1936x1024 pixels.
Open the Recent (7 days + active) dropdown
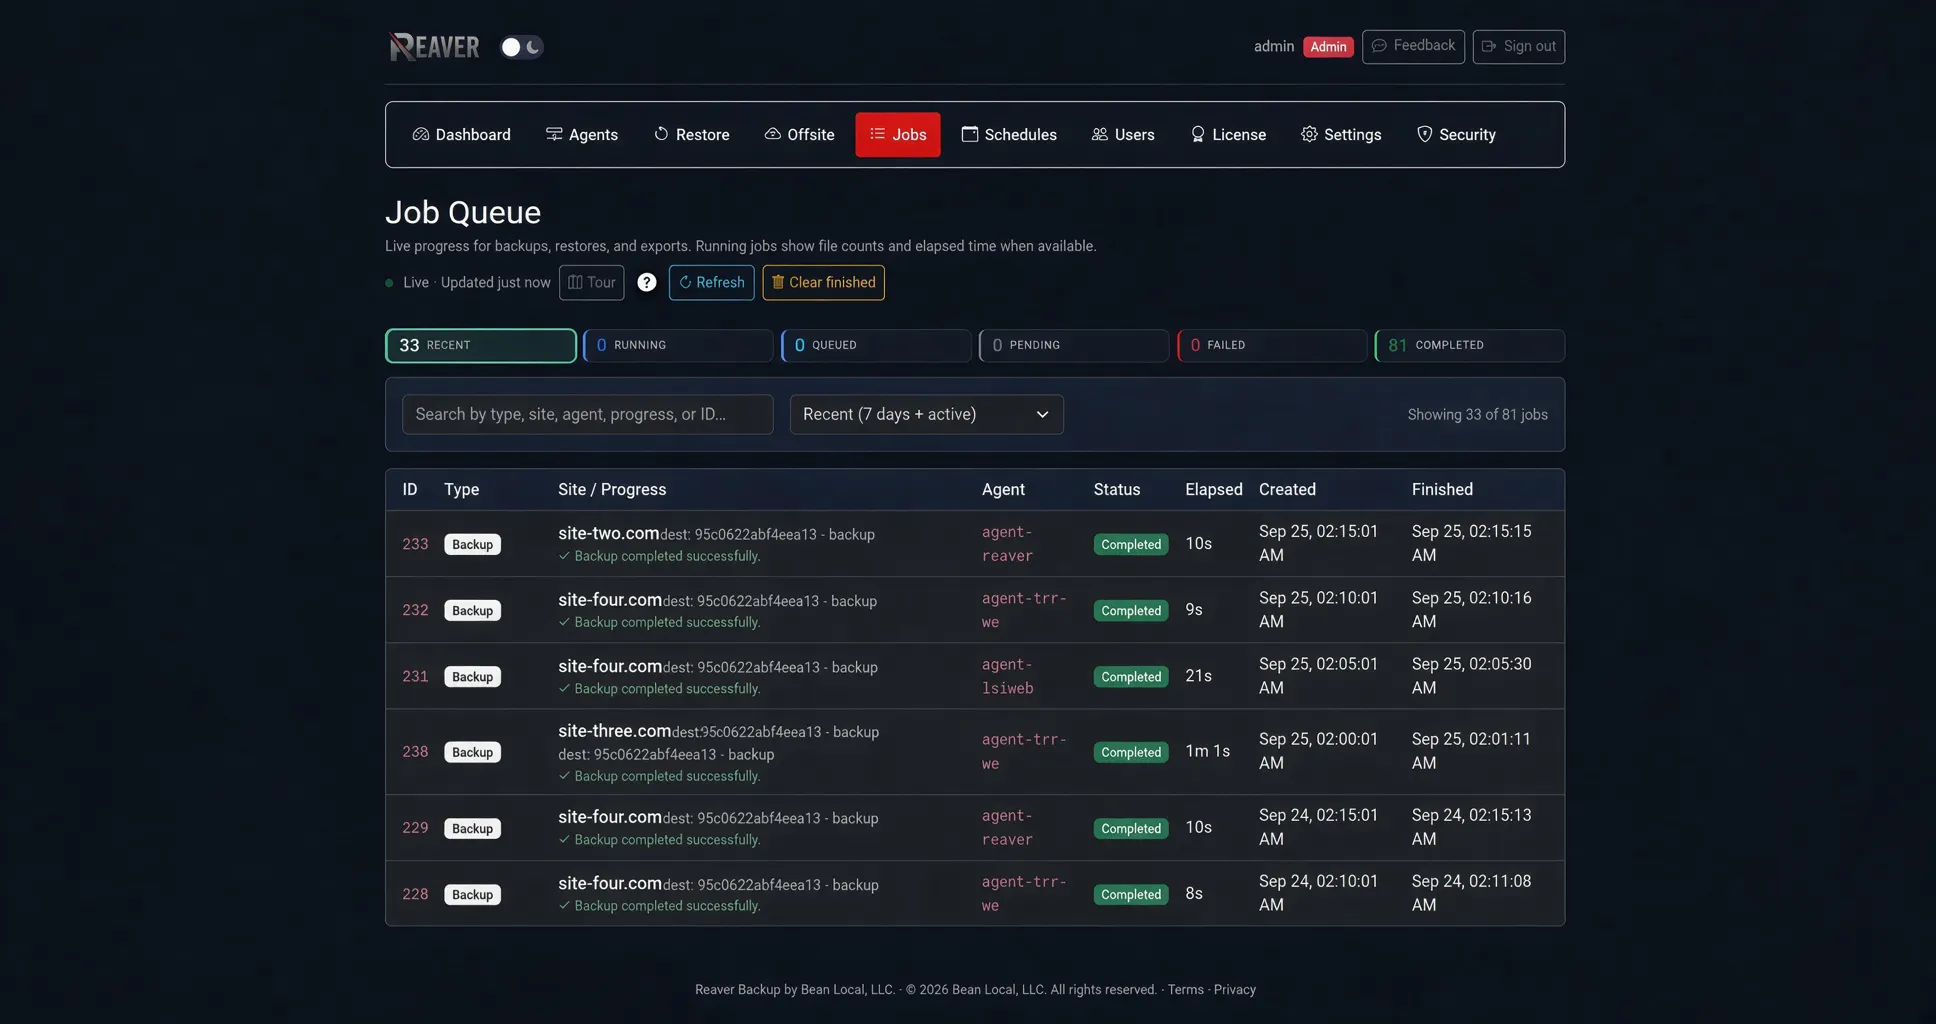927,415
